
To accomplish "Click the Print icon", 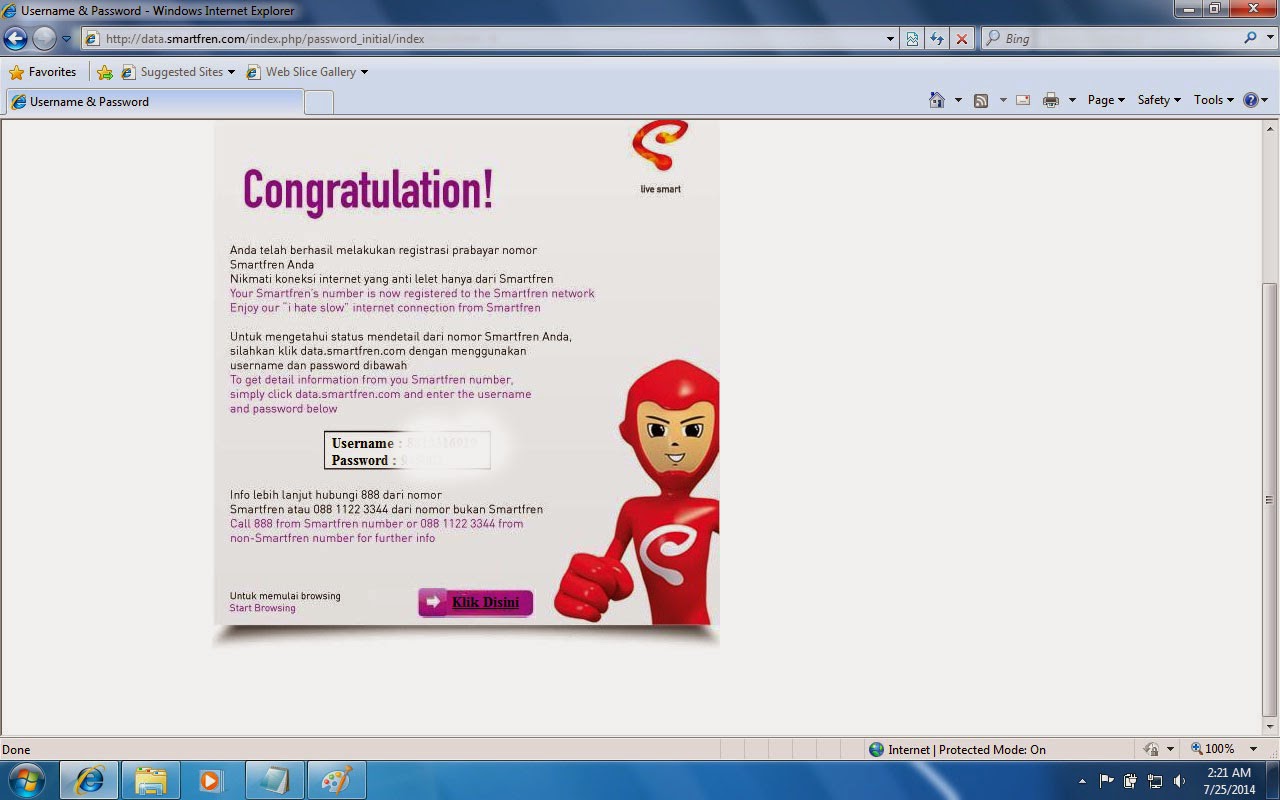I will click(x=1051, y=100).
